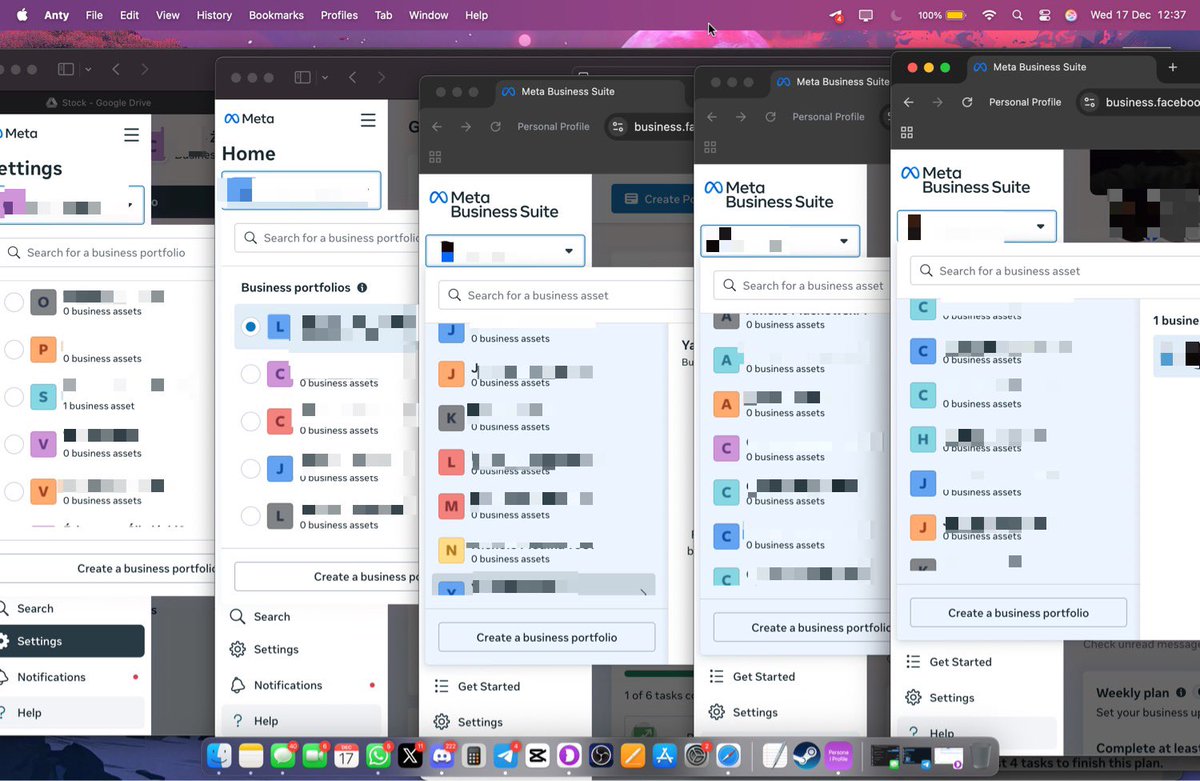Click Settings gear in frontmost window sidebar
Viewport: 1200px width, 781px height.
point(913,698)
